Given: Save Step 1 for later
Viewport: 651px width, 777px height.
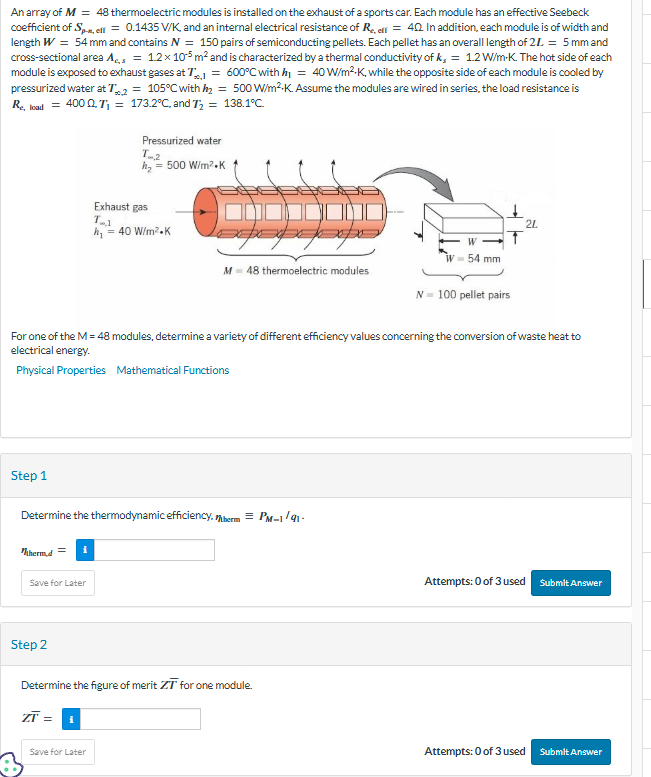Looking at the screenshot, I should point(58,583).
